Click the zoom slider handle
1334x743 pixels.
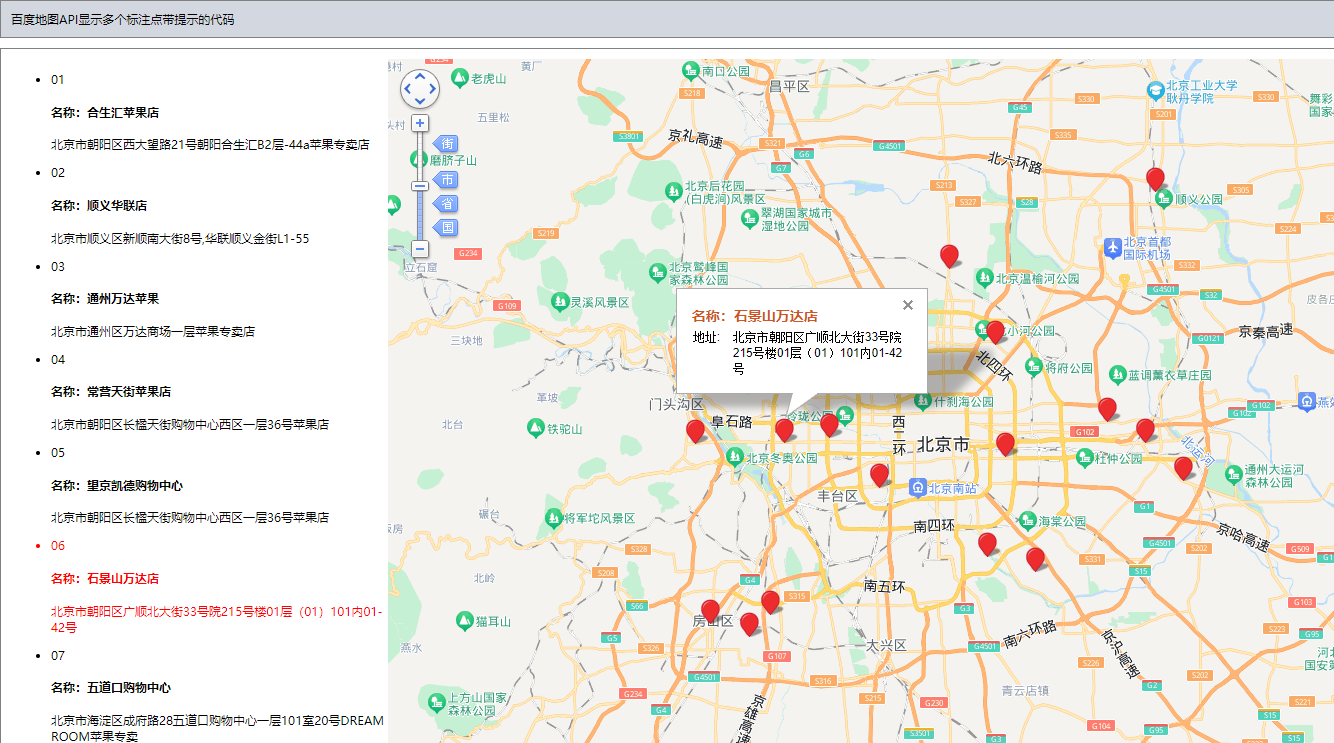pos(420,185)
